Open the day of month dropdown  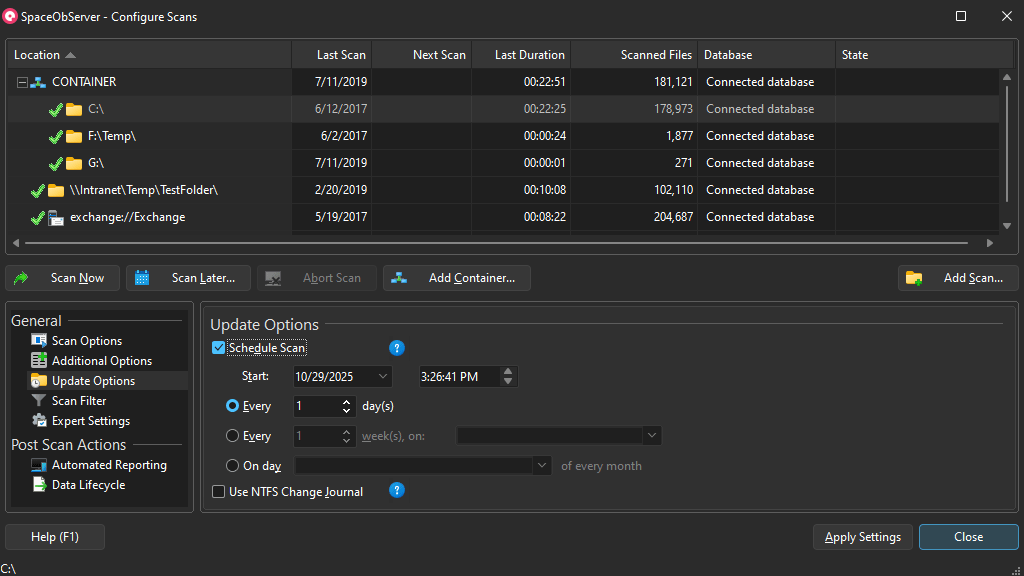pos(541,466)
